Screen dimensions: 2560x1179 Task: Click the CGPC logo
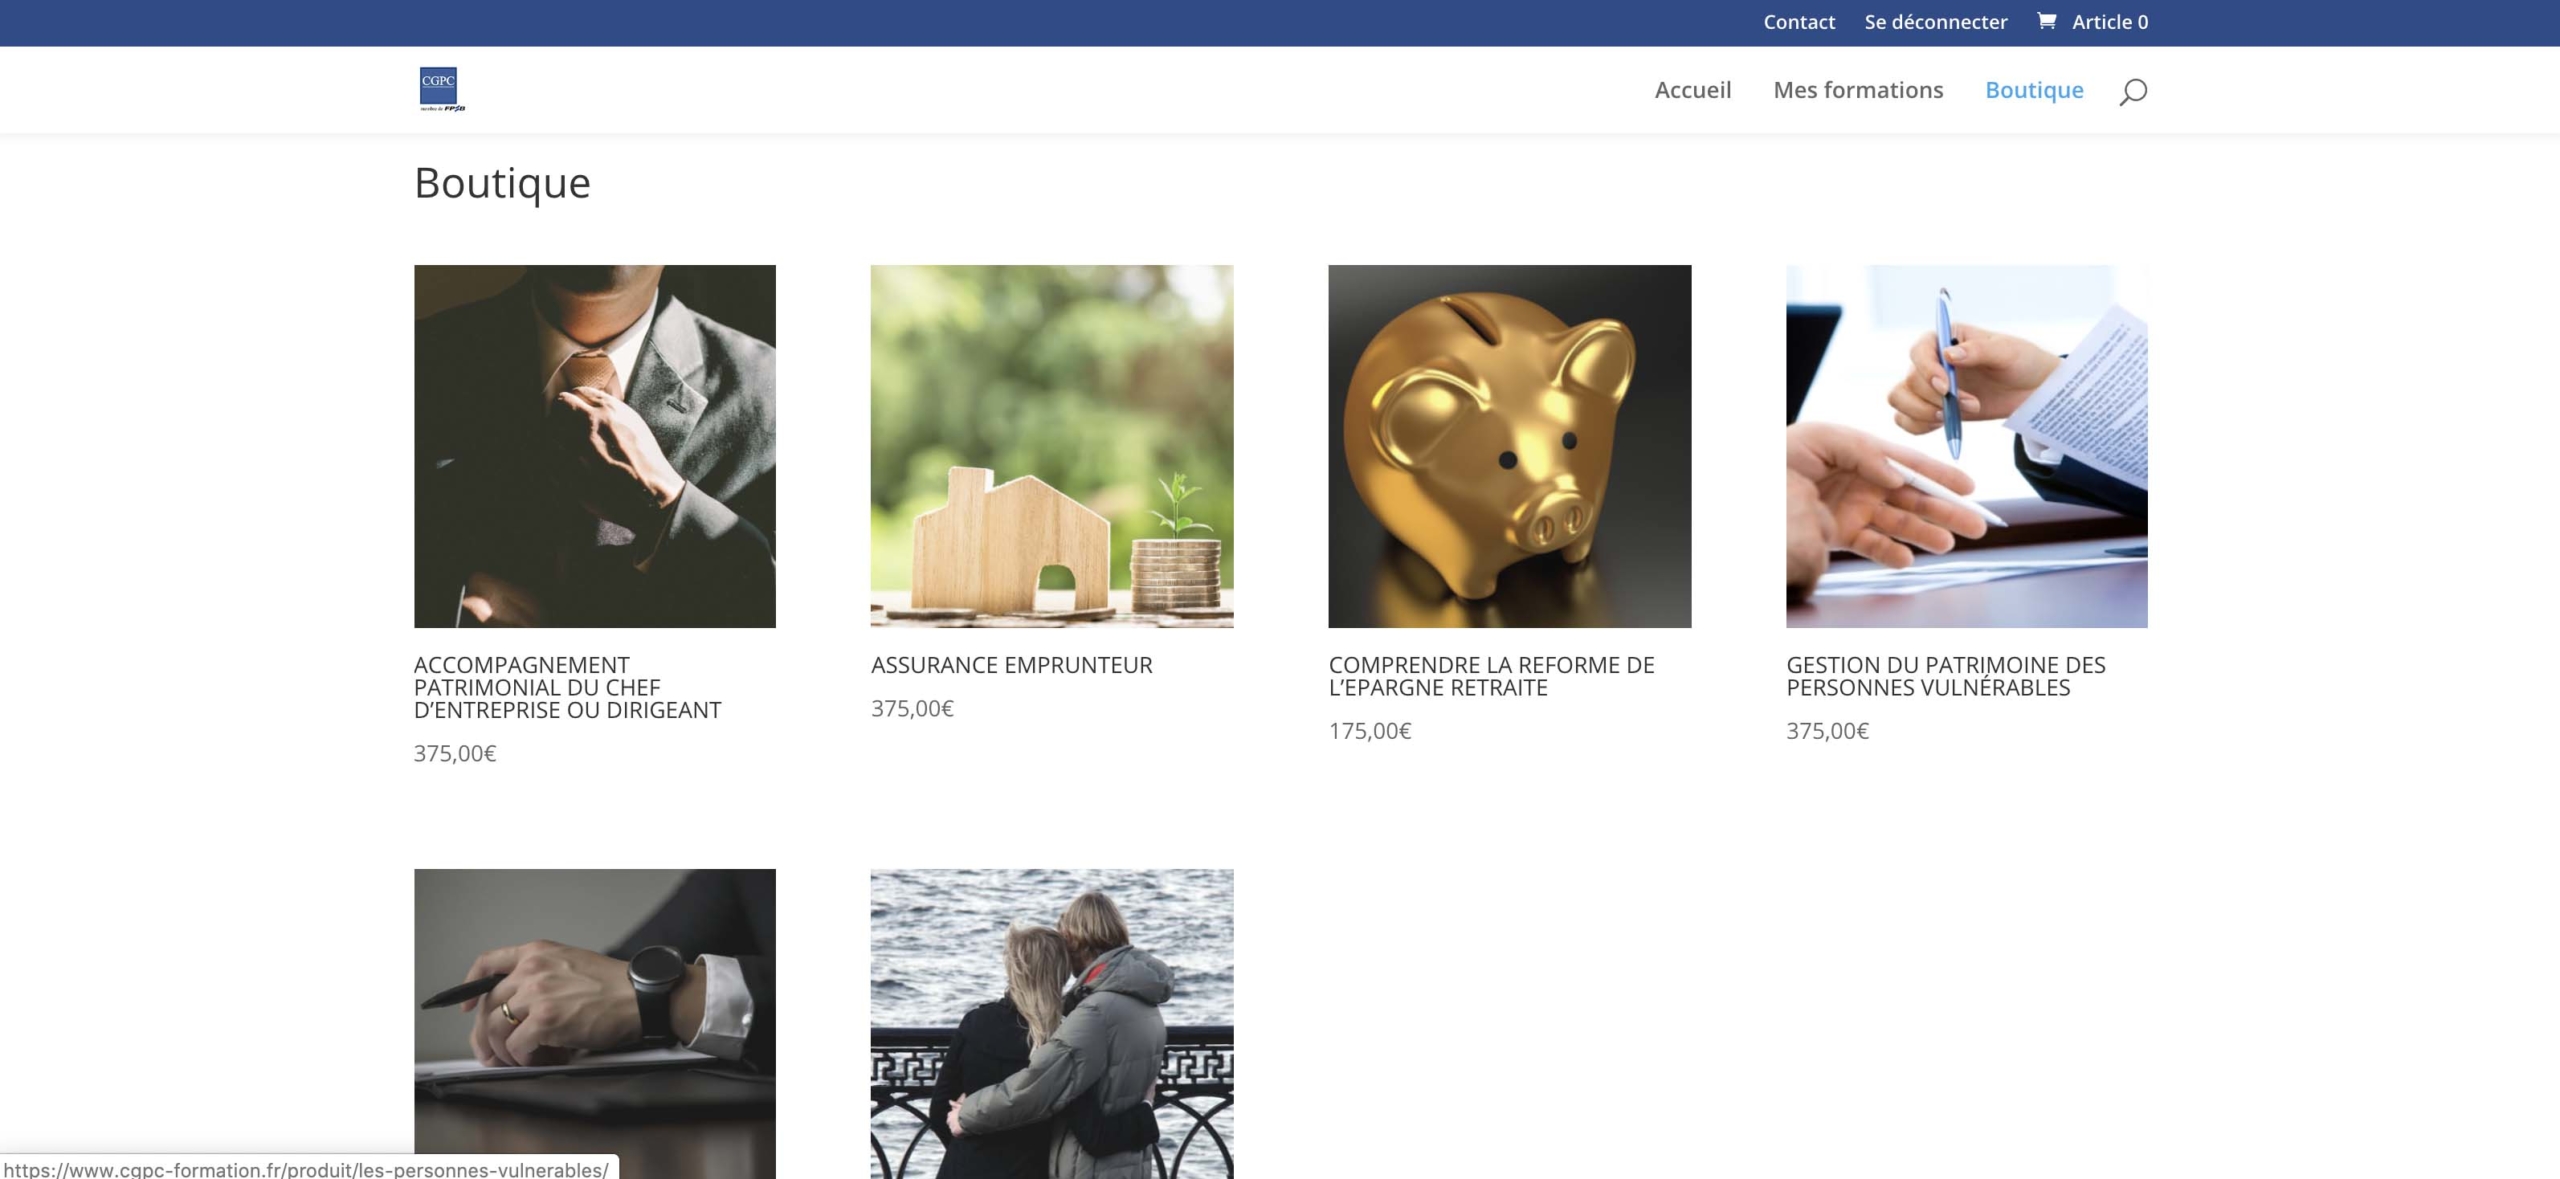coord(442,89)
